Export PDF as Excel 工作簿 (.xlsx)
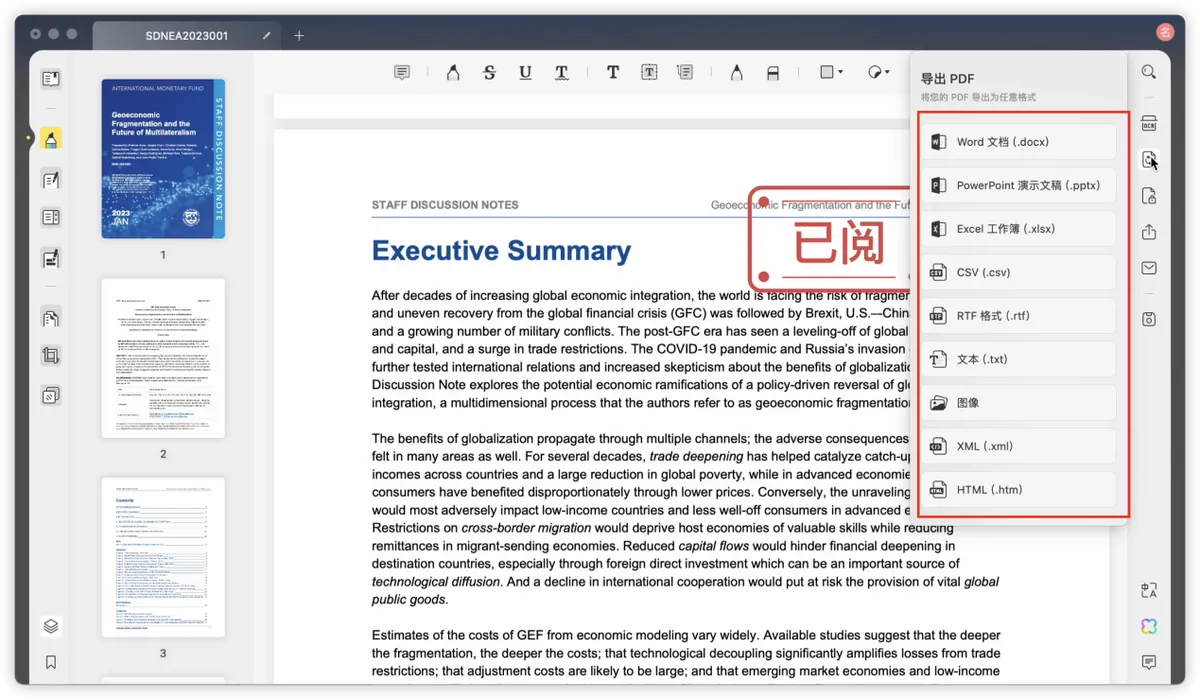 point(1018,229)
